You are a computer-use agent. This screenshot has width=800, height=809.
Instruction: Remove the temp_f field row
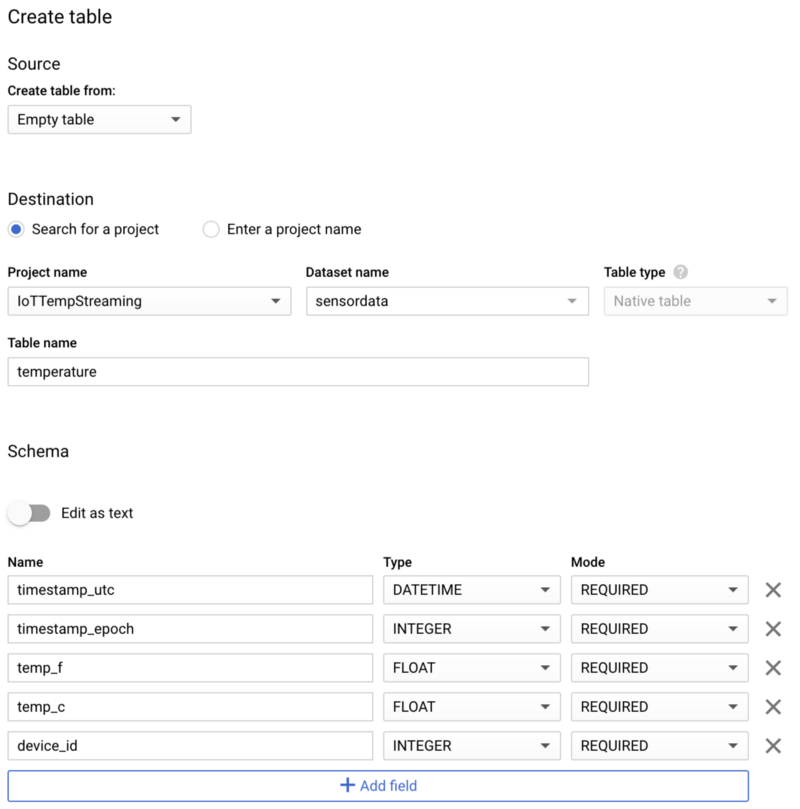772,668
